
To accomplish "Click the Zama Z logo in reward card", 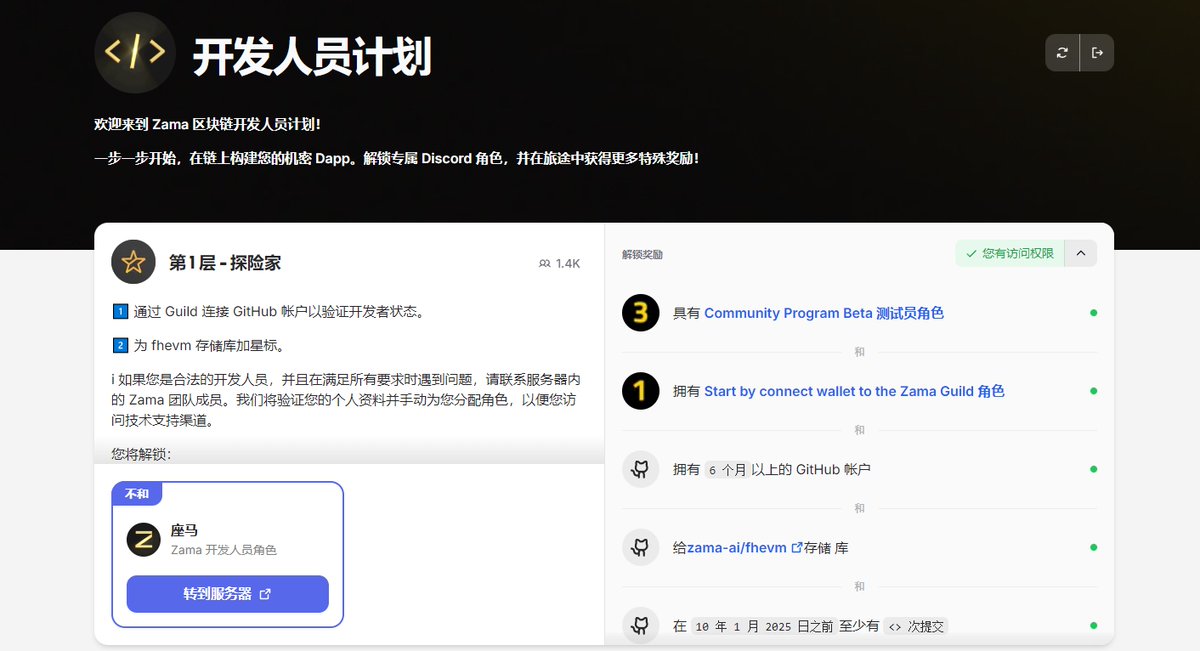I will (x=144, y=540).
